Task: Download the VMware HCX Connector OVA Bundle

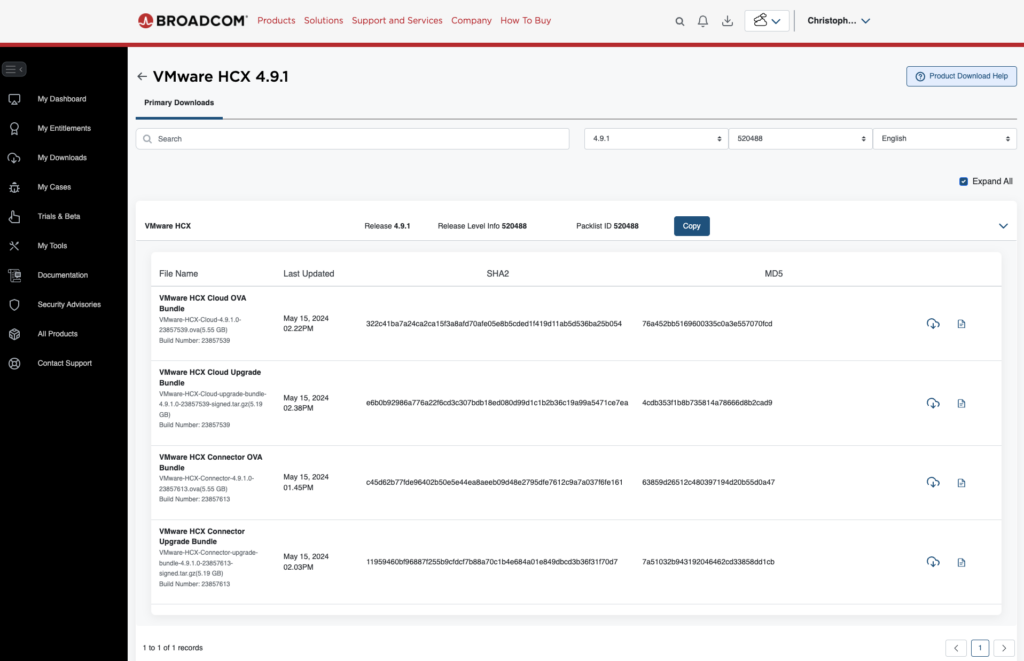Action: (933, 483)
